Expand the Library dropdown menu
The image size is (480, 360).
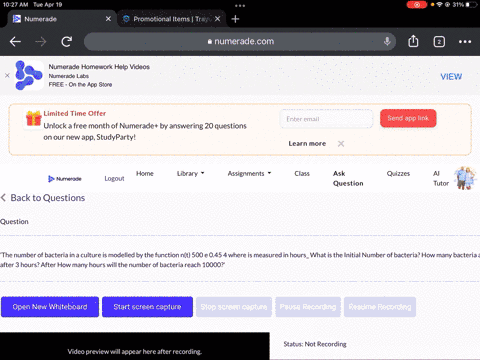click(190, 174)
